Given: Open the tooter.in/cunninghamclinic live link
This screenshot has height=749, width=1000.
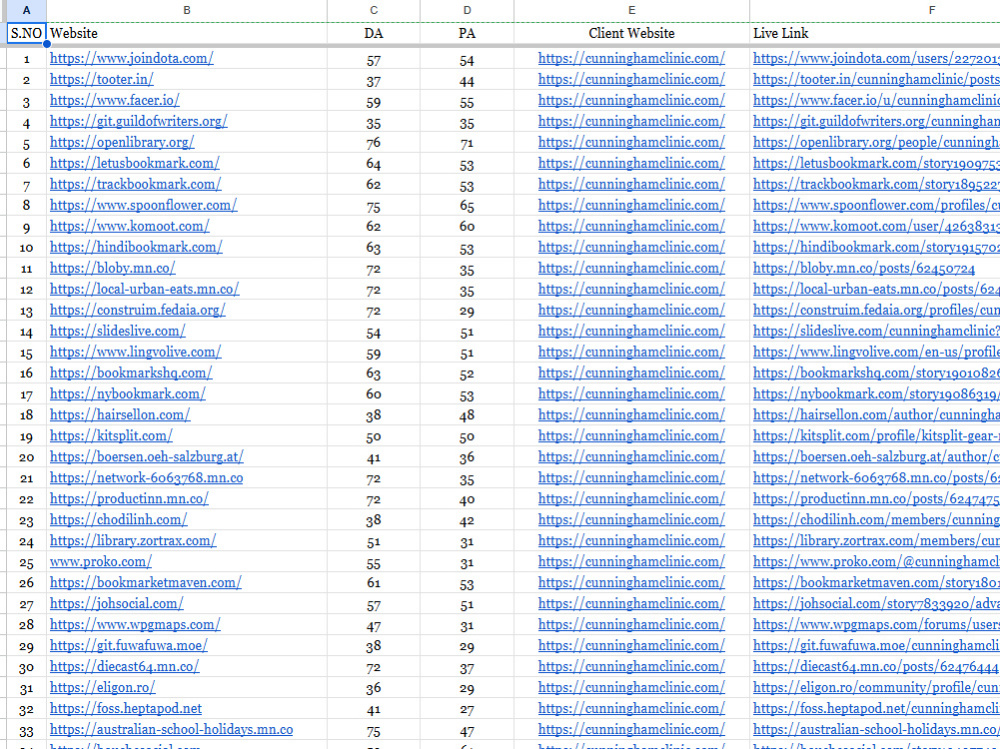Looking at the screenshot, I should [x=876, y=79].
